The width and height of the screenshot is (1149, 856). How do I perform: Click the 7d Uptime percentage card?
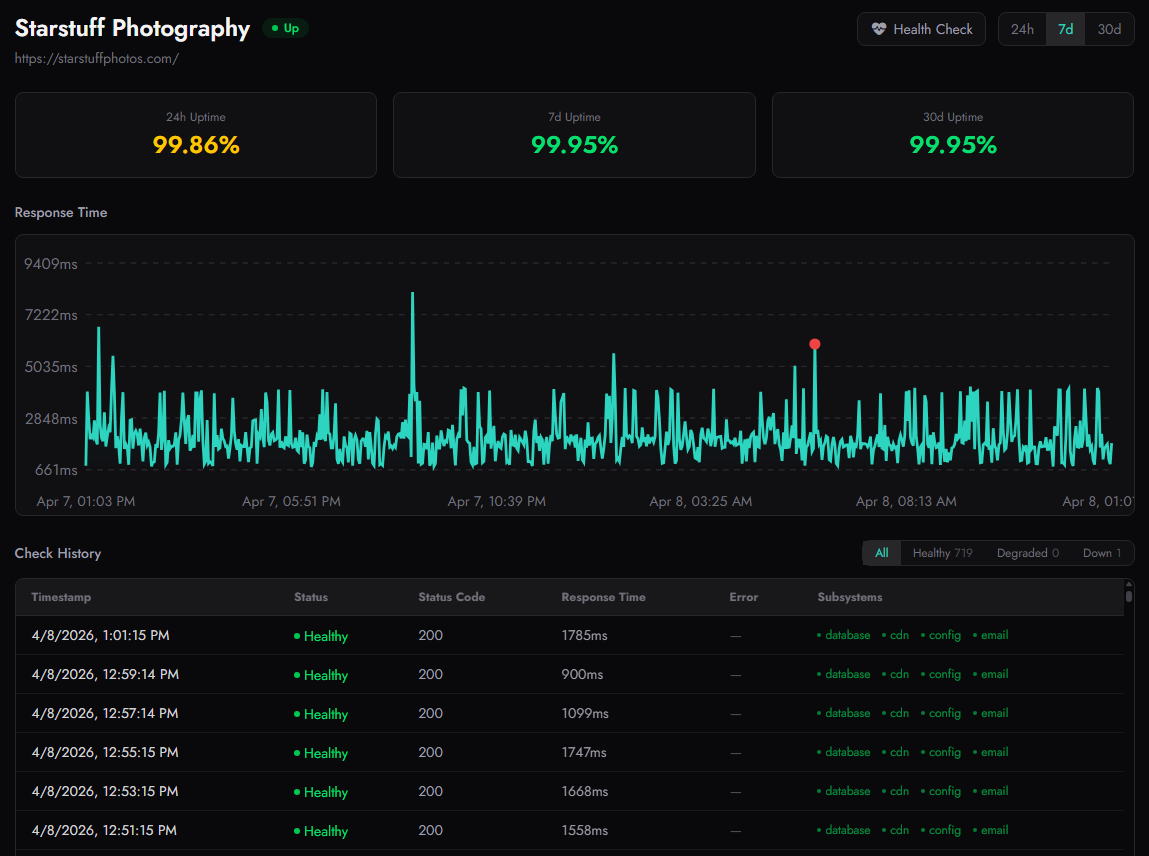[x=574, y=135]
